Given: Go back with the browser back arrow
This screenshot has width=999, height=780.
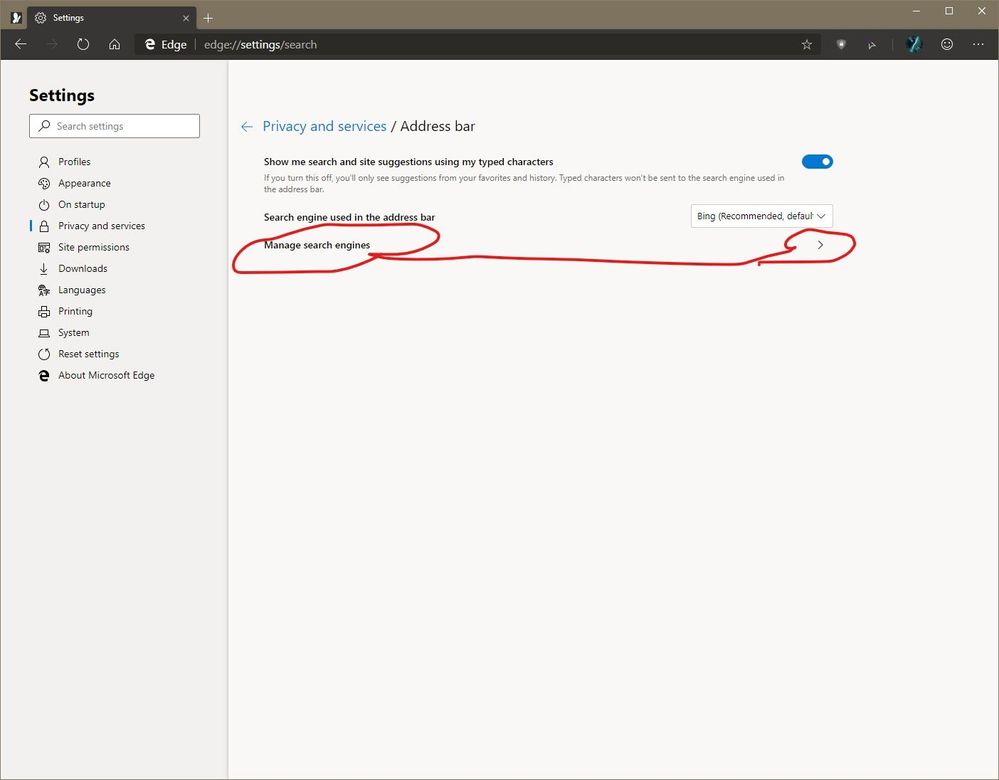Looking at the screenshot, I should point(20,44).
